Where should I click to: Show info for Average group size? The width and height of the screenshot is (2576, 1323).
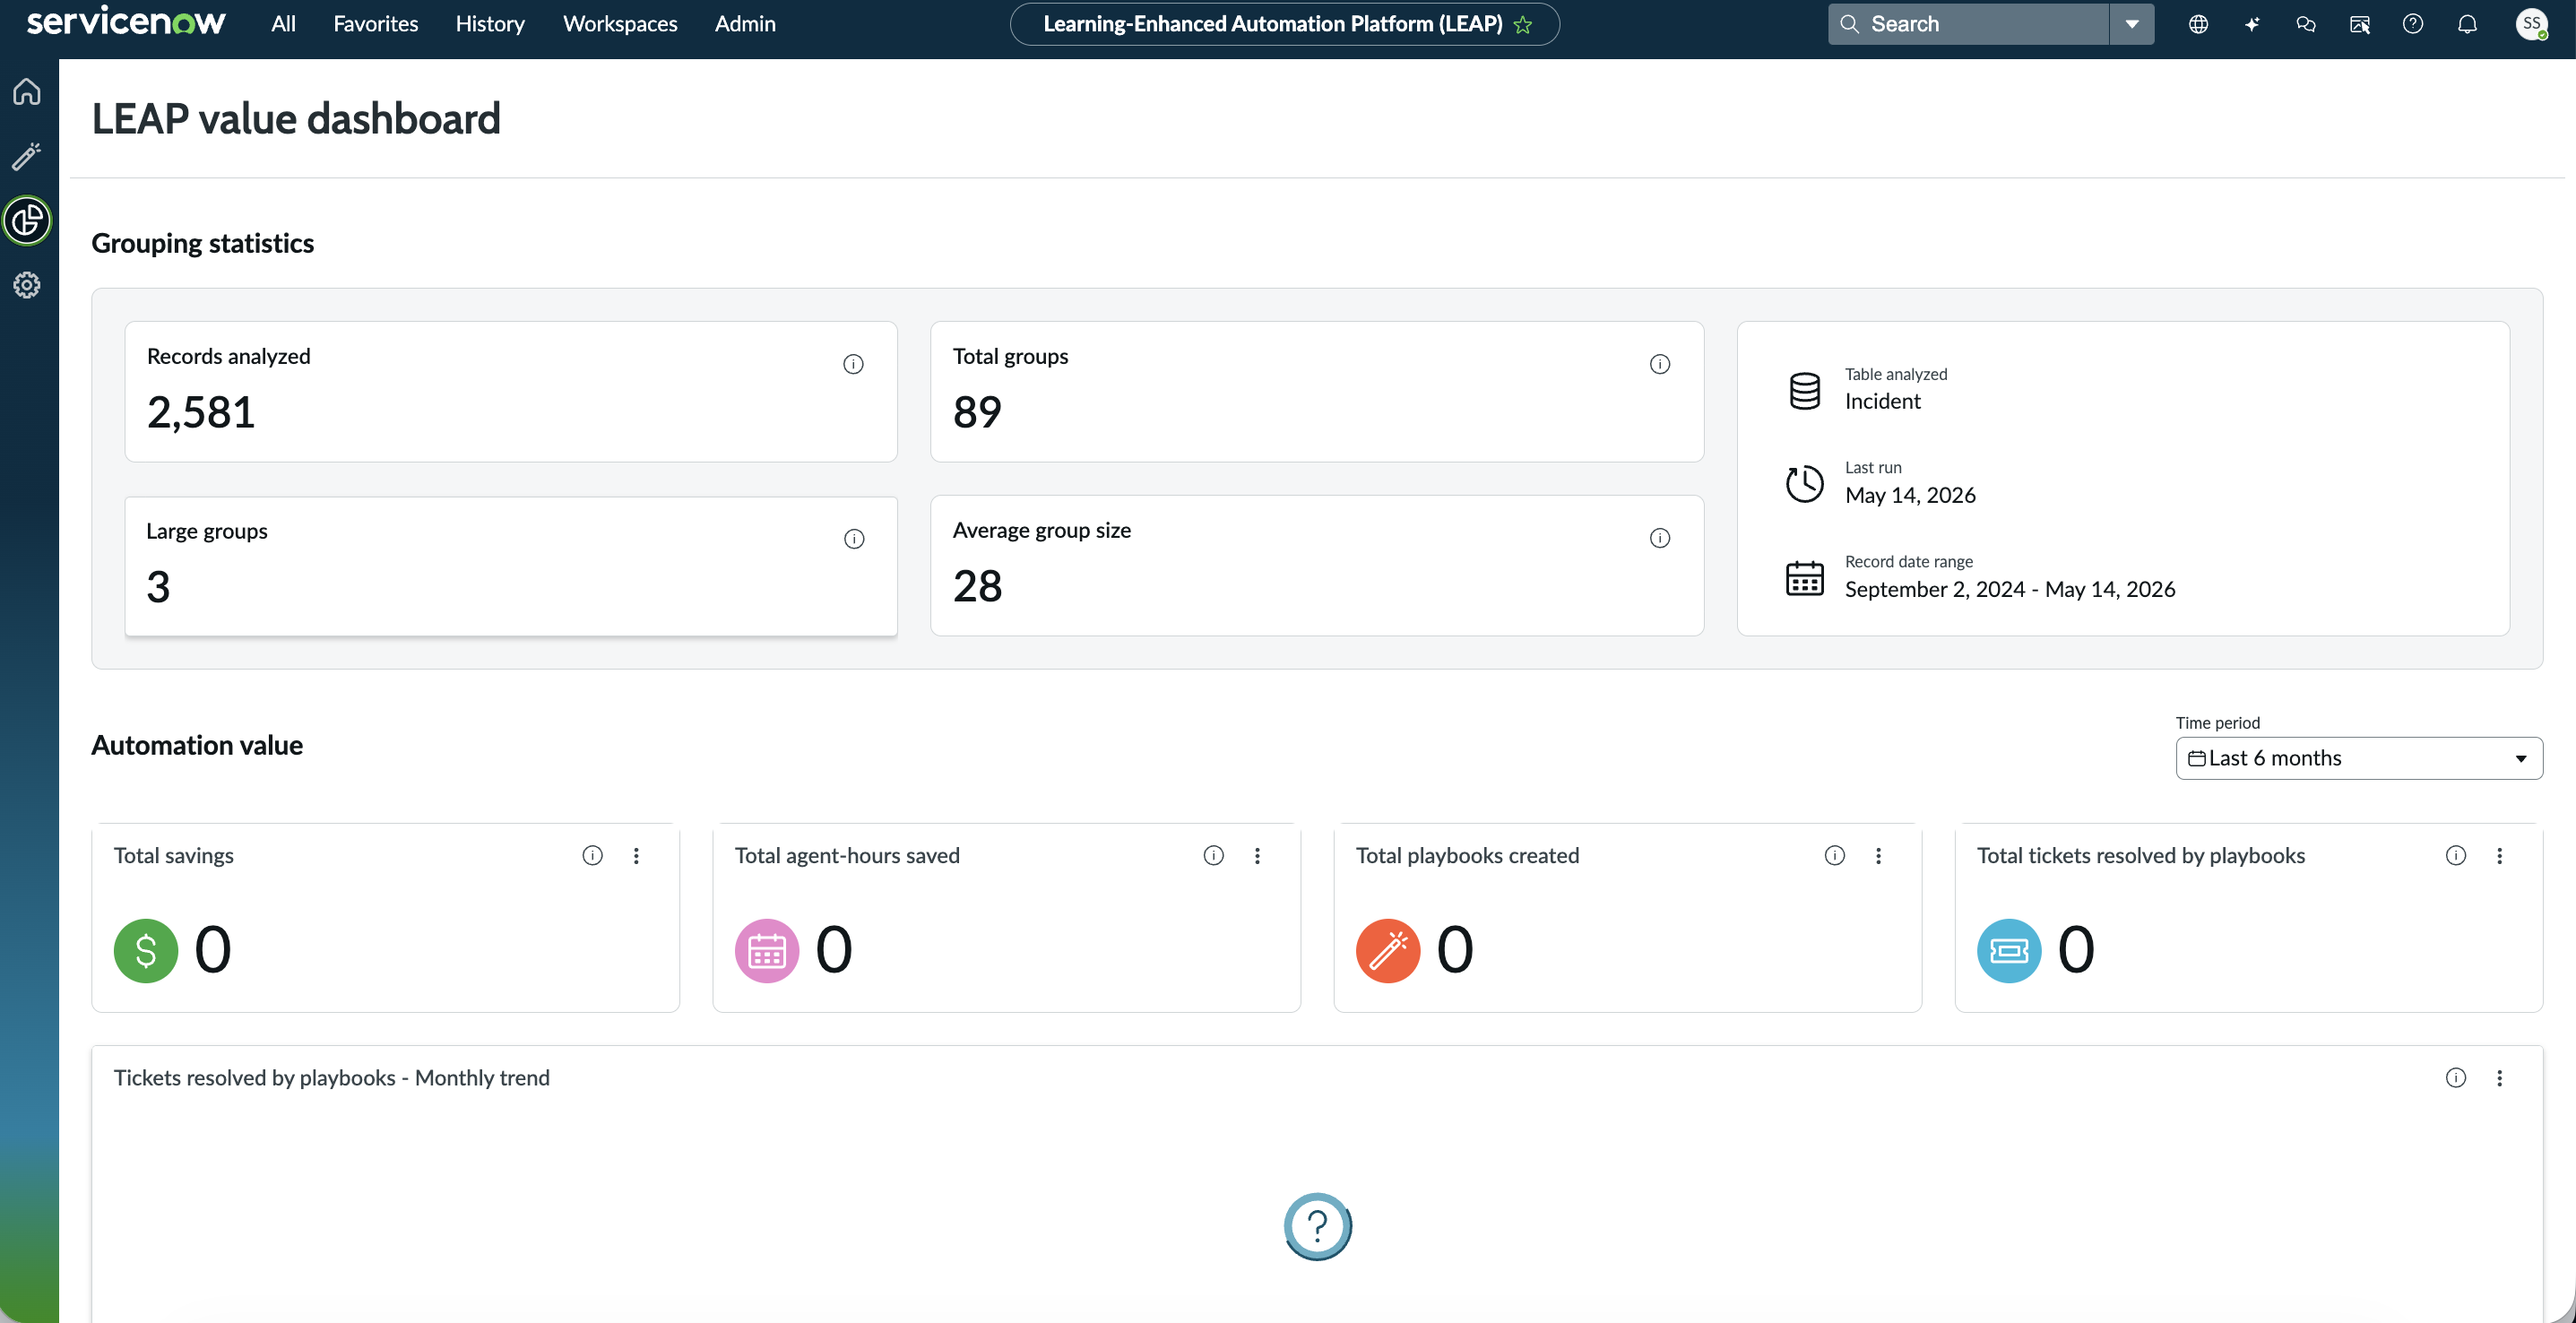(1660, 538)
